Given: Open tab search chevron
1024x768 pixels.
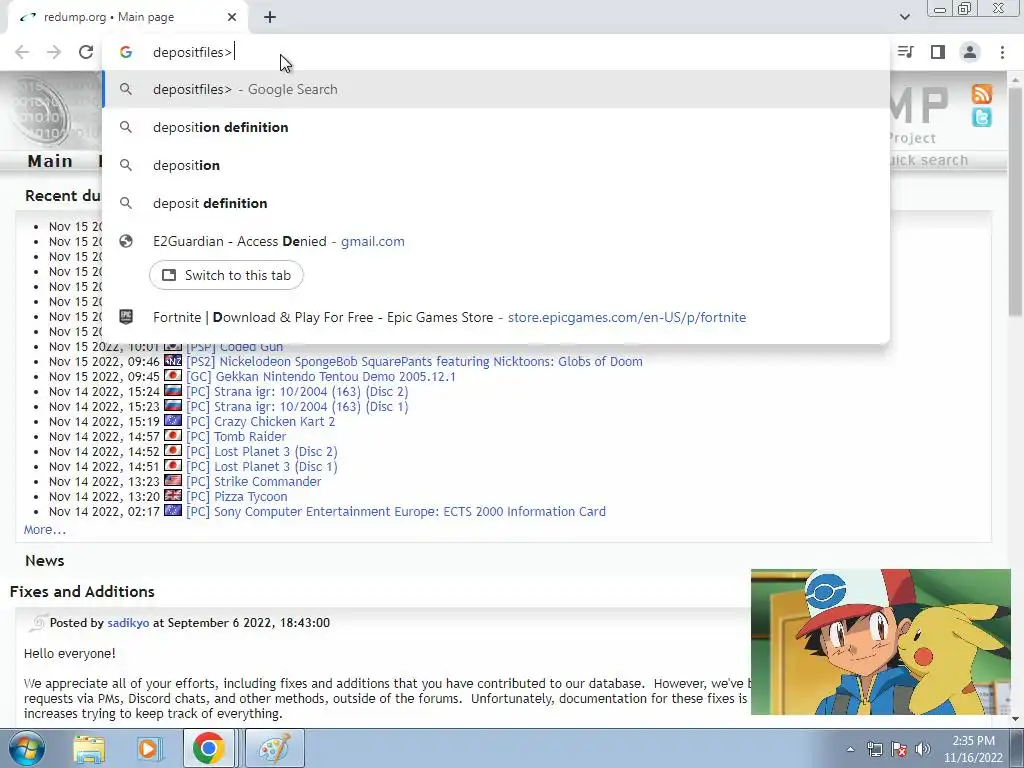Looking at the screenshot, I should (x=904, y=17).
